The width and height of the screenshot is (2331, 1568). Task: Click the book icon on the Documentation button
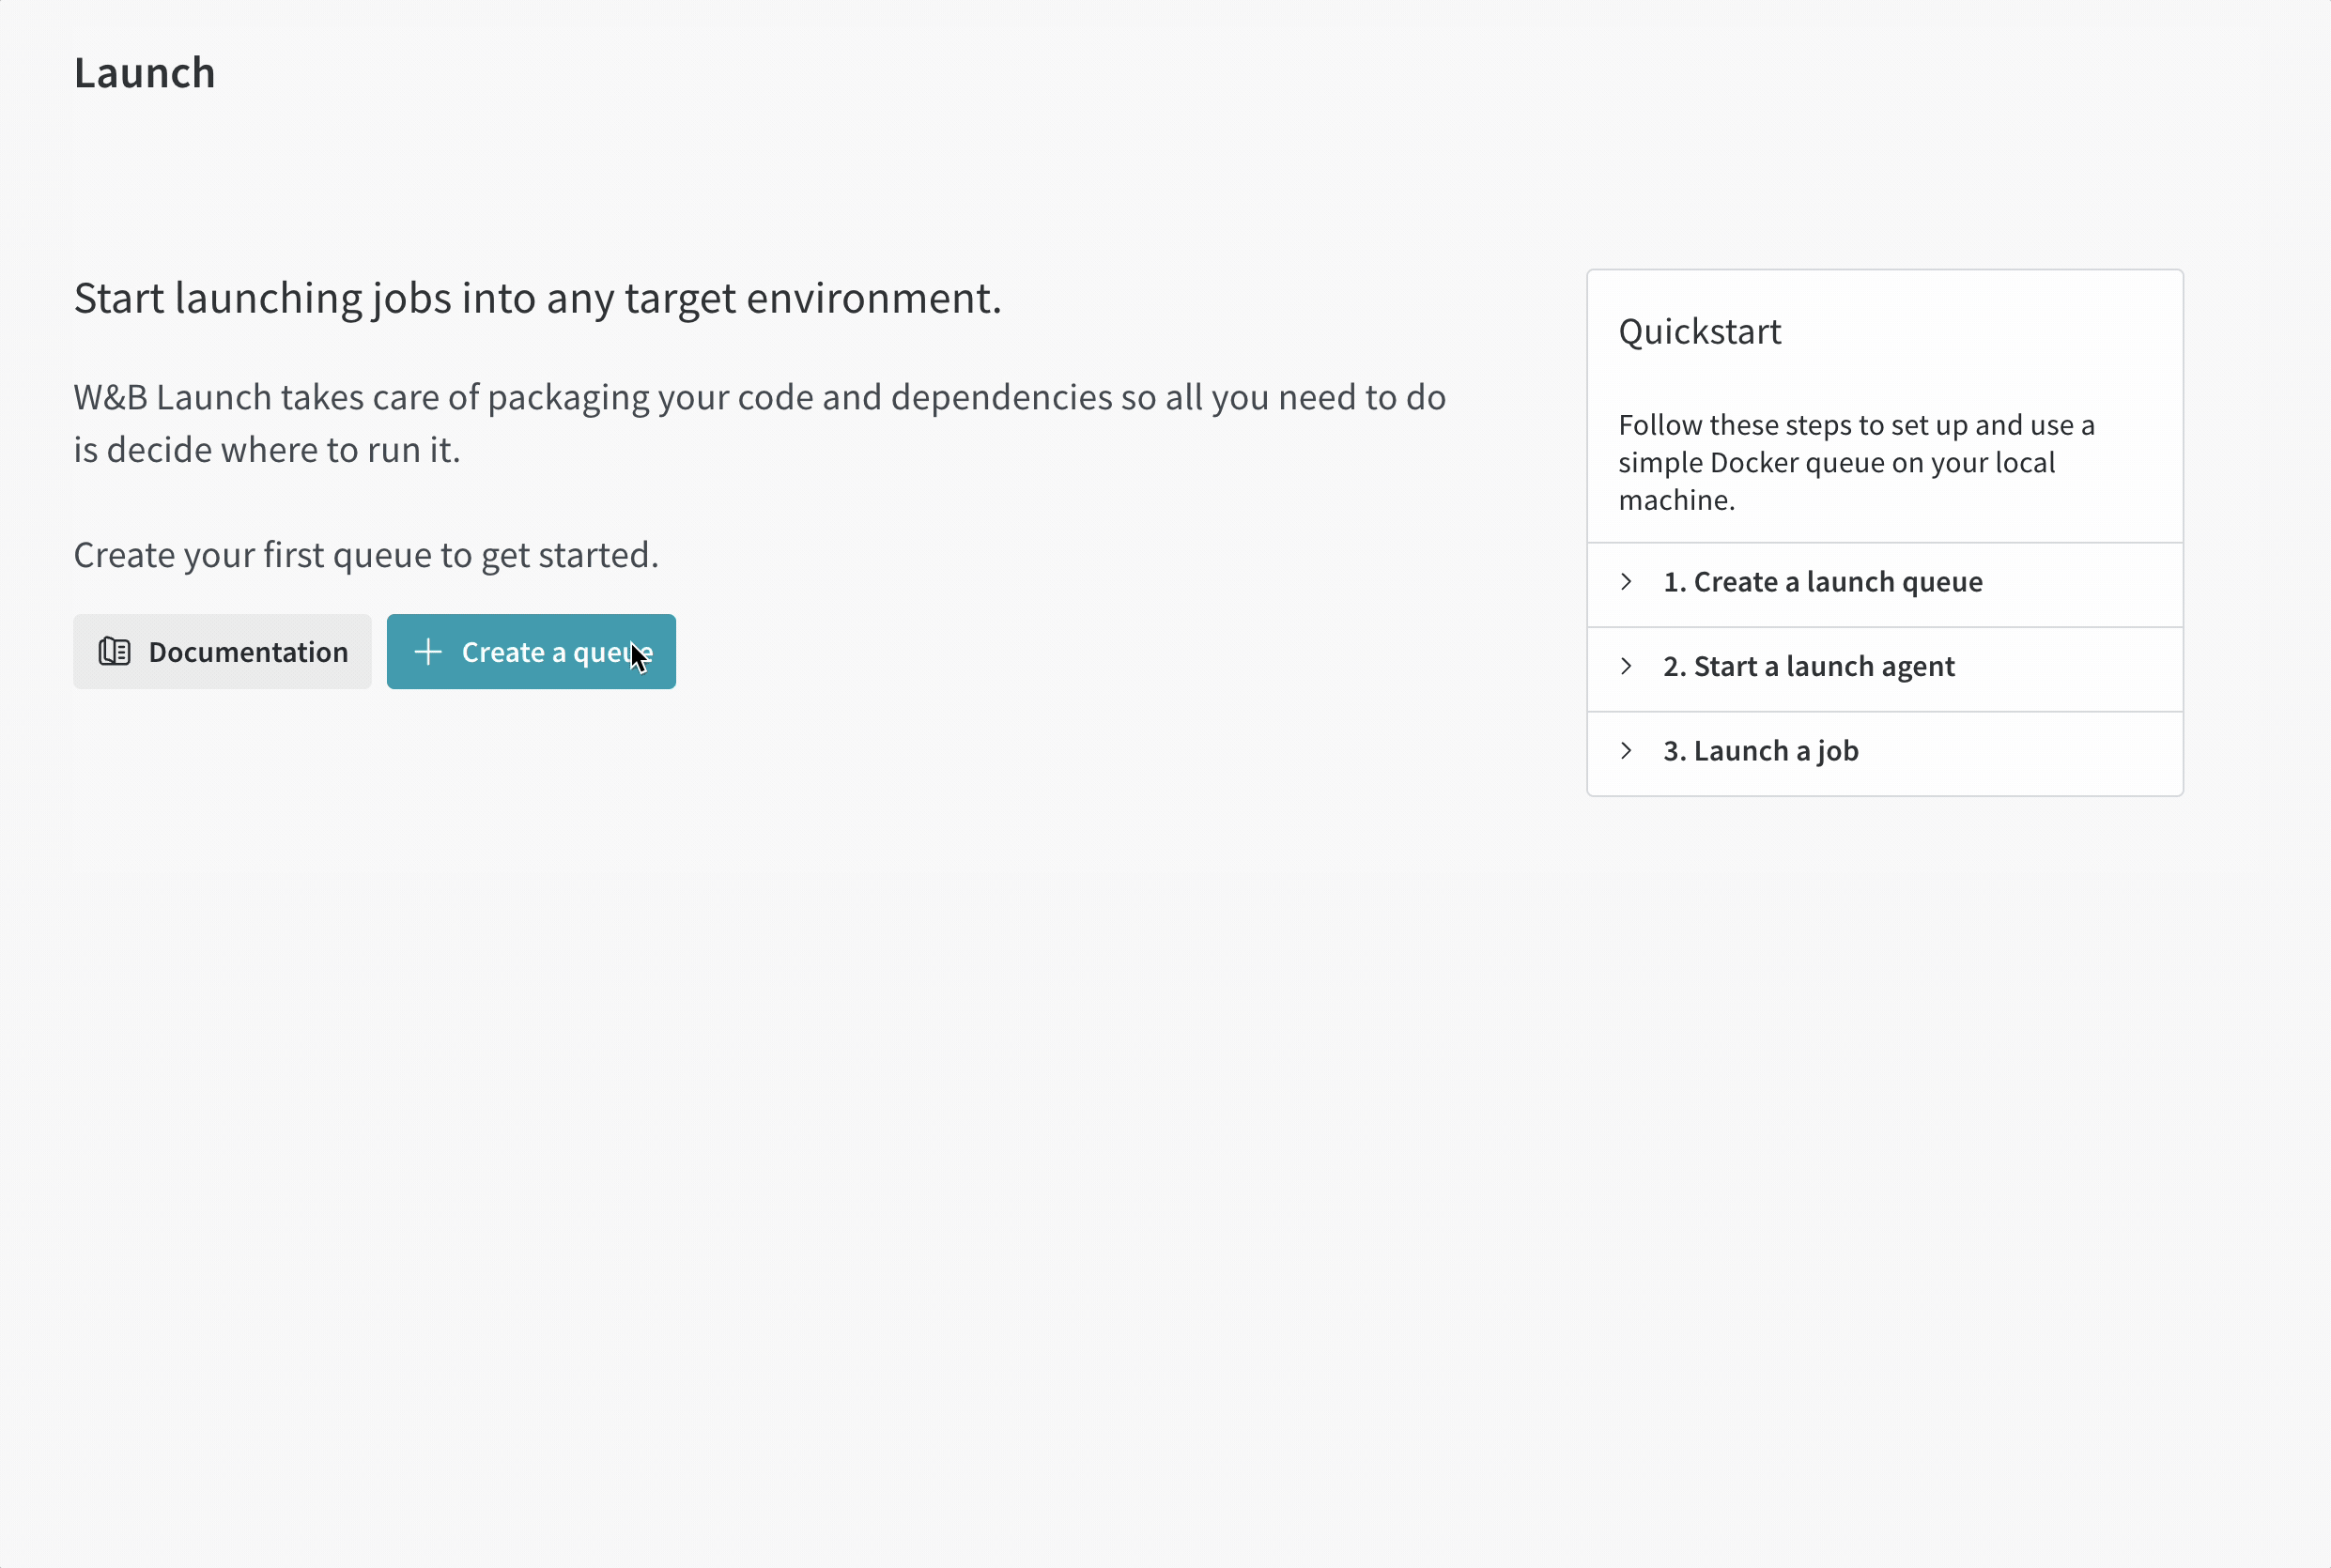(114, 651)
